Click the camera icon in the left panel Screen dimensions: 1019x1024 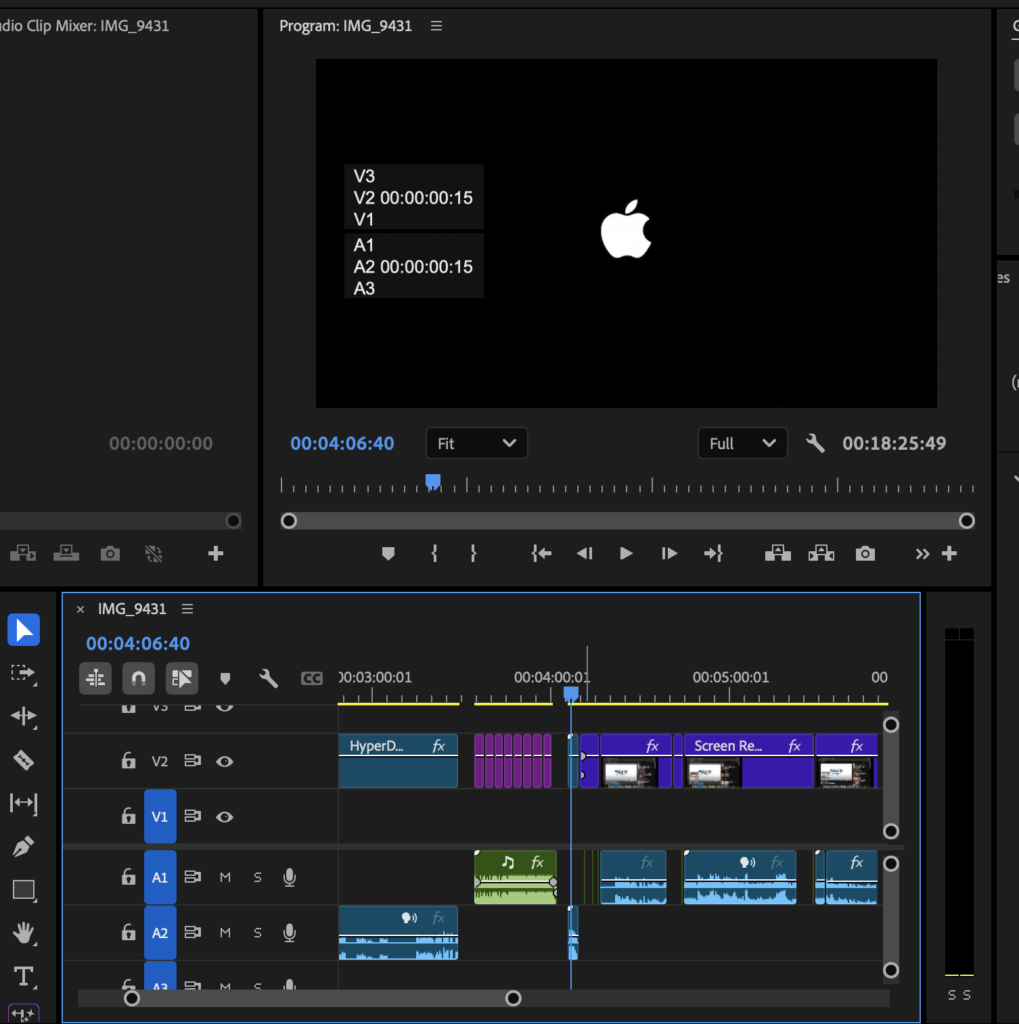pyautogui.click(x=110, y=554)
